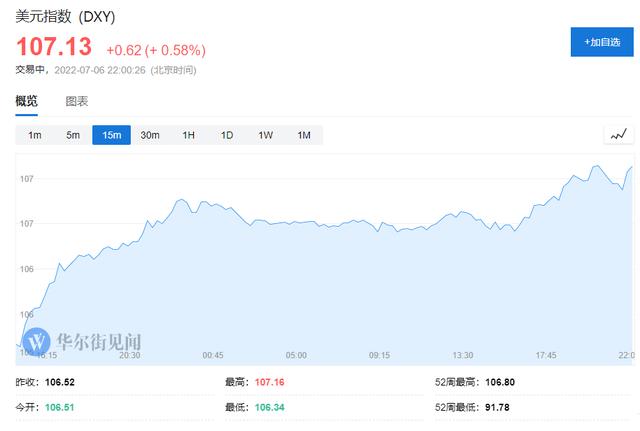Click the chart at 09:15 time marker
The width and height of the screenshot is (640, 431).
[x=379, y=355]
